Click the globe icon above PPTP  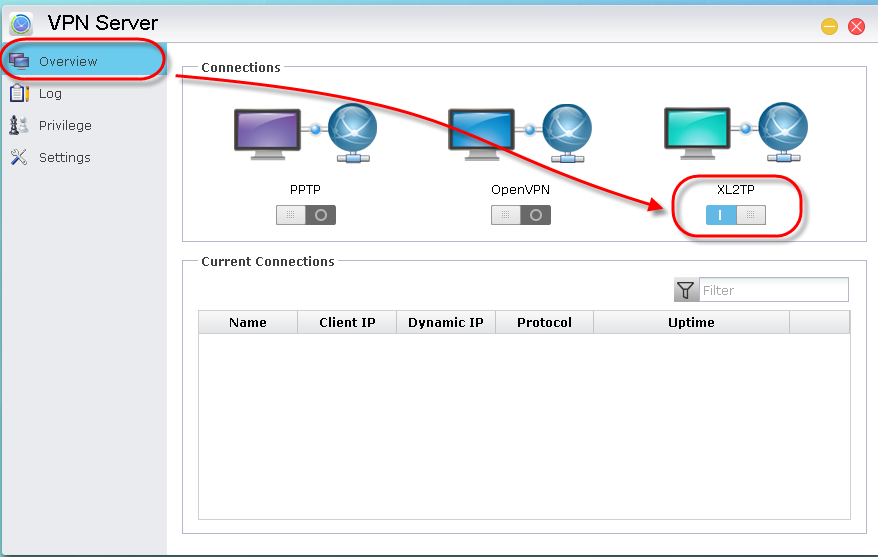pos(353,133)
